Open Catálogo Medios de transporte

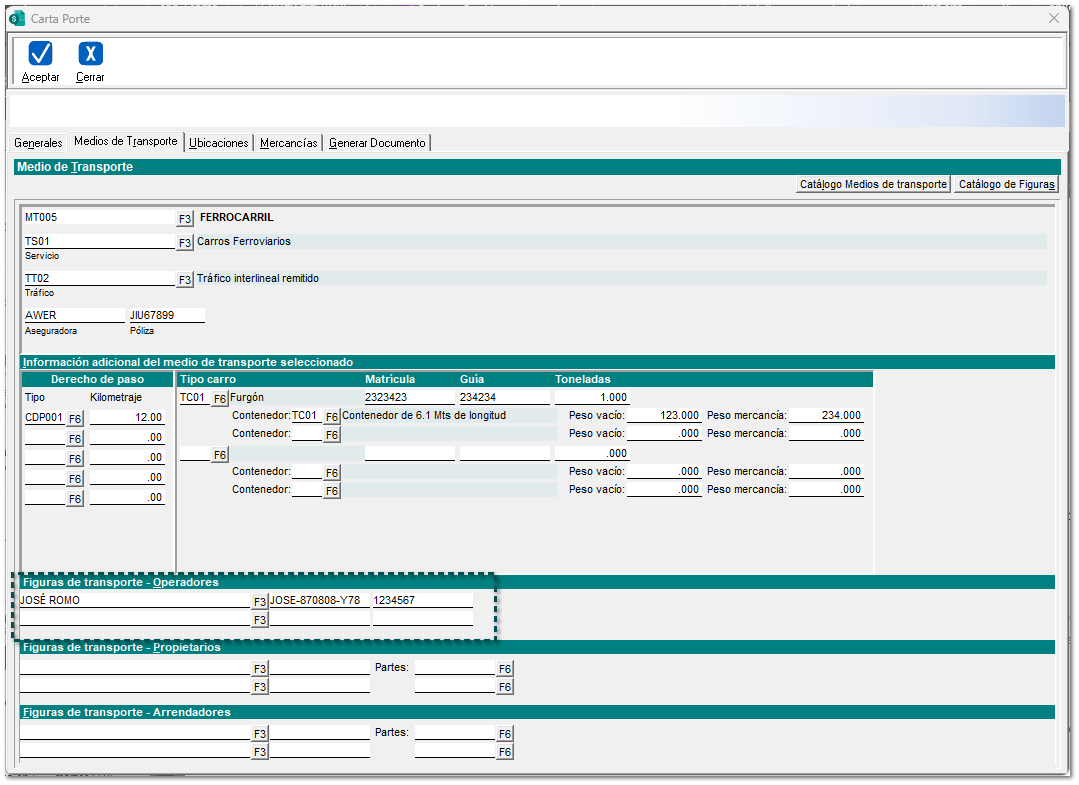tap(873, 184)
